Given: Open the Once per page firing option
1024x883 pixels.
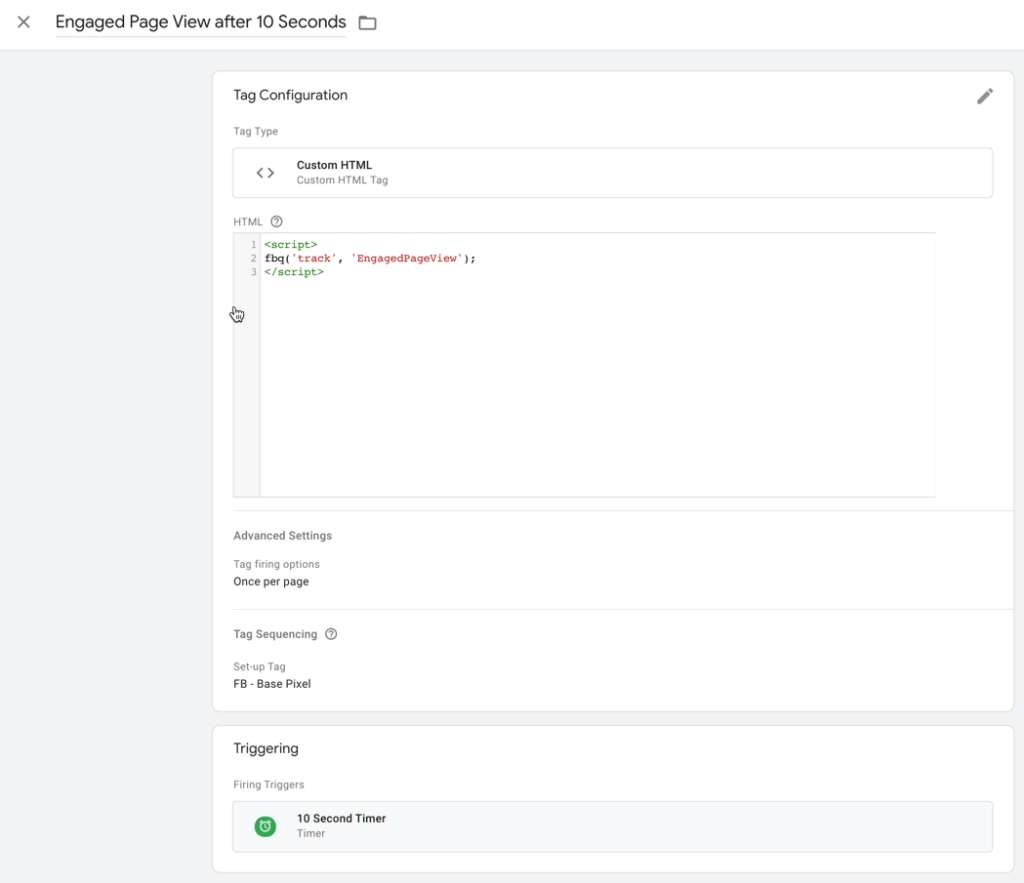Looking at the screenshot, I should pyautogui.click(x=271, y=582).
